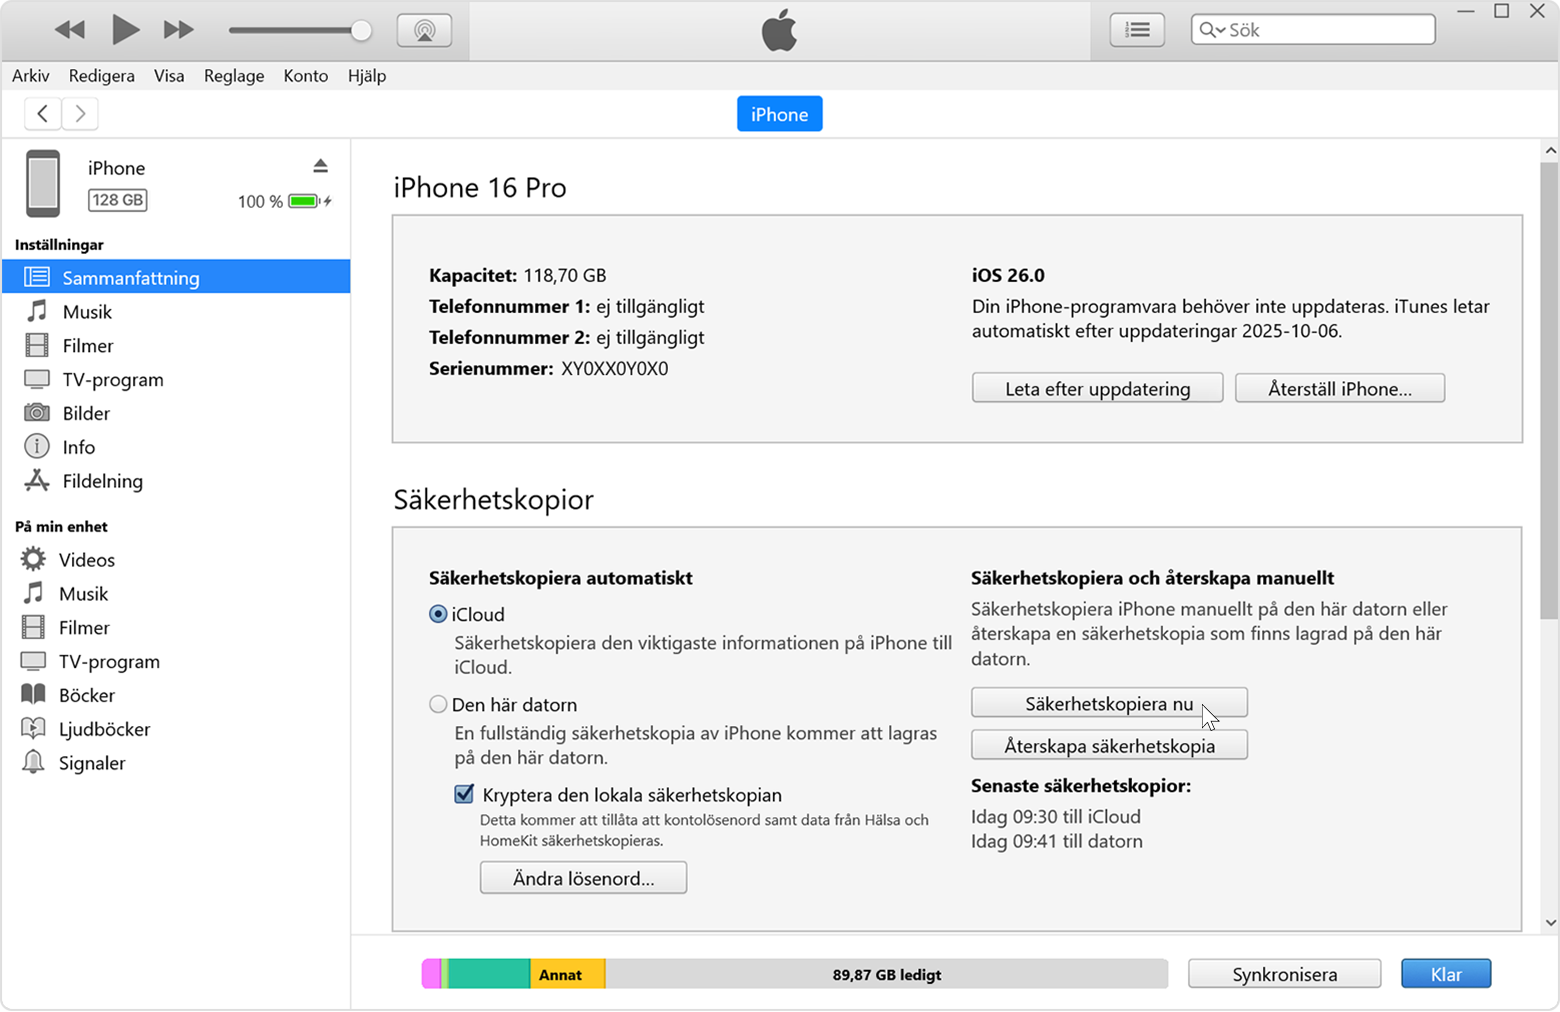
Task: Eject the connected iPhone
Action: (x=321, y=165)
